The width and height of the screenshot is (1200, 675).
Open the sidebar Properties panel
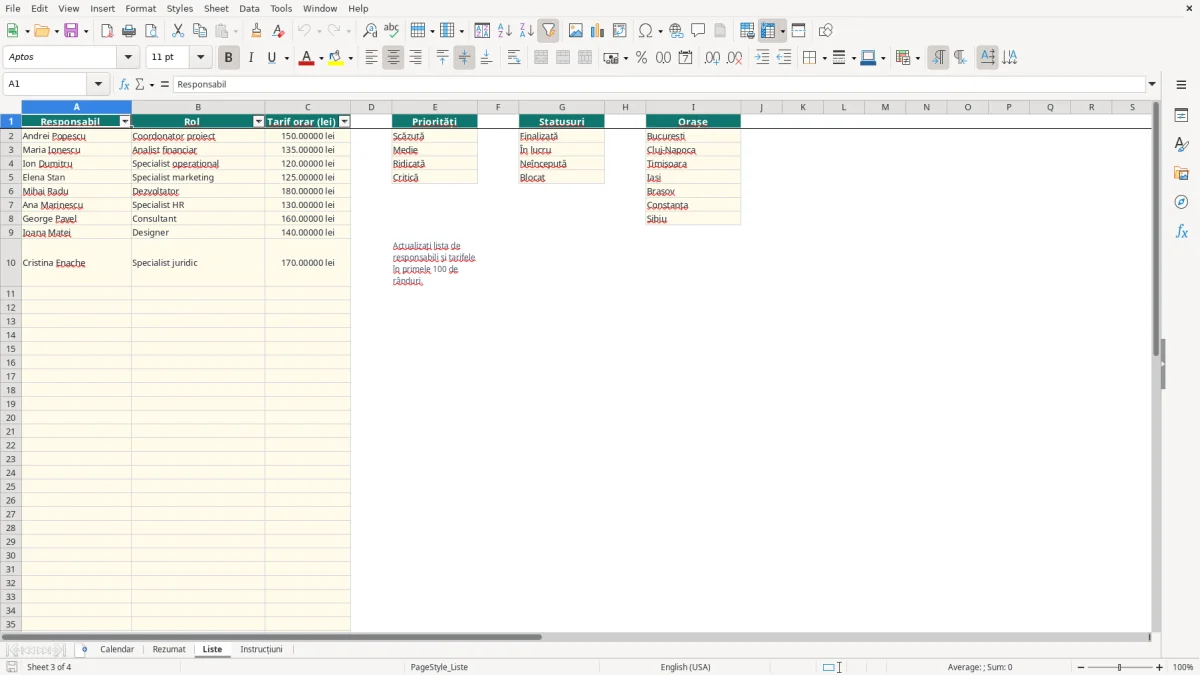coord(1181,115)
